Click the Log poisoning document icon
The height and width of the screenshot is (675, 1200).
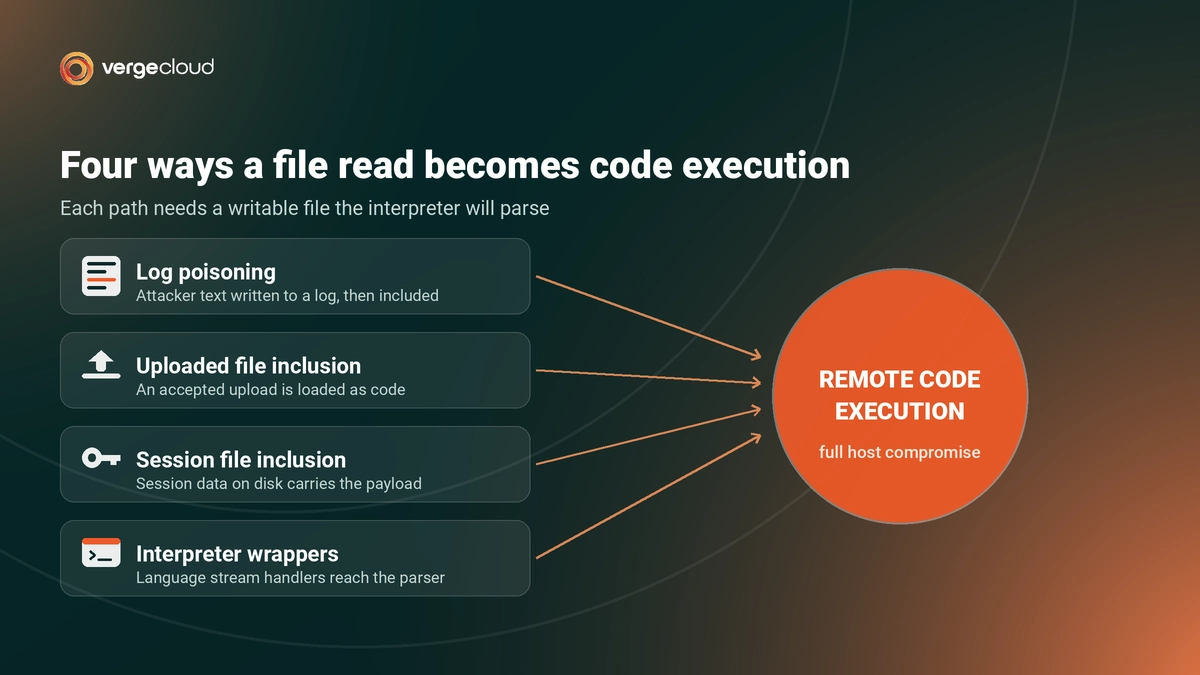pyautogui.click(x=101, y=276)
